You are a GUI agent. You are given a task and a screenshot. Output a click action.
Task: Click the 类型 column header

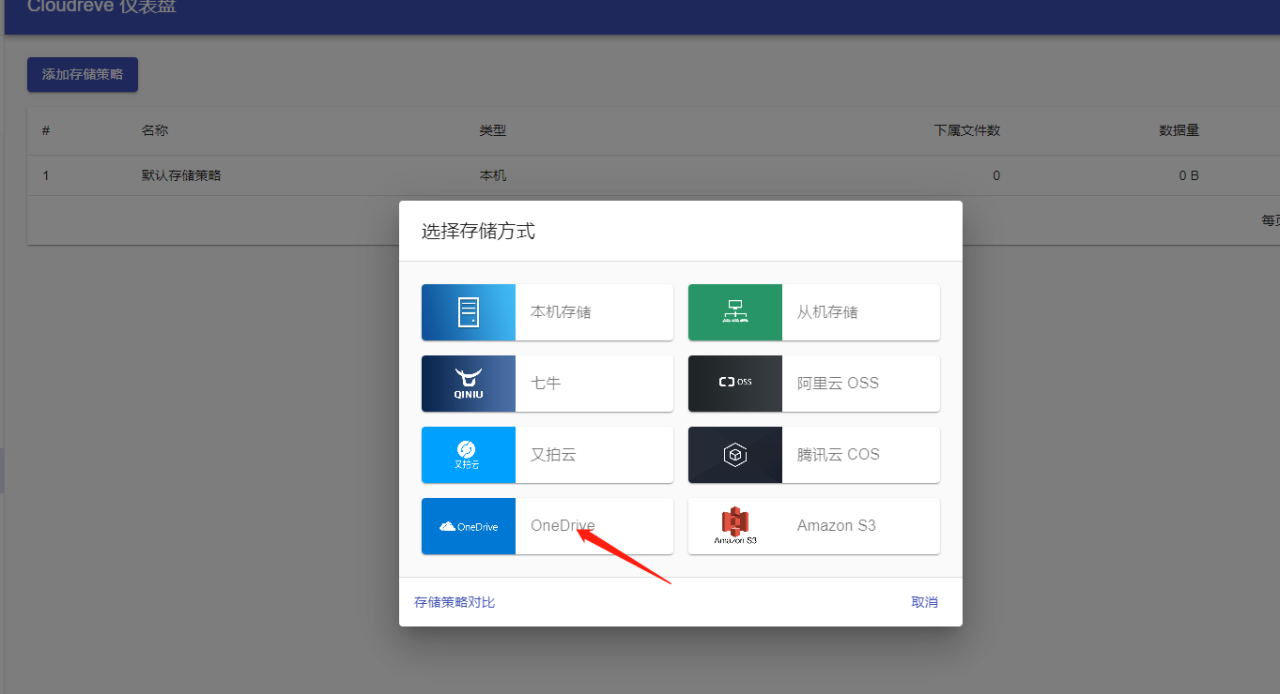(x=491, y=130)
